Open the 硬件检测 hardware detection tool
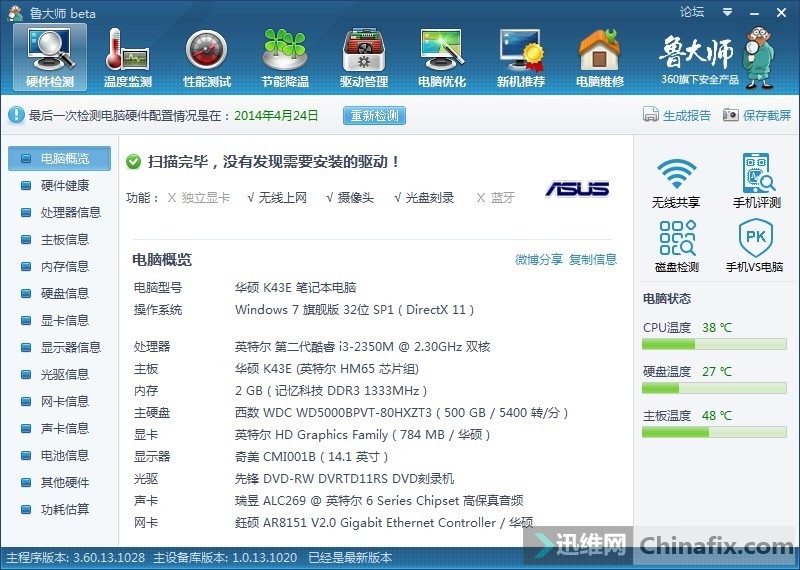The width and height of the screenshot is (800, 570). [50, 58]
